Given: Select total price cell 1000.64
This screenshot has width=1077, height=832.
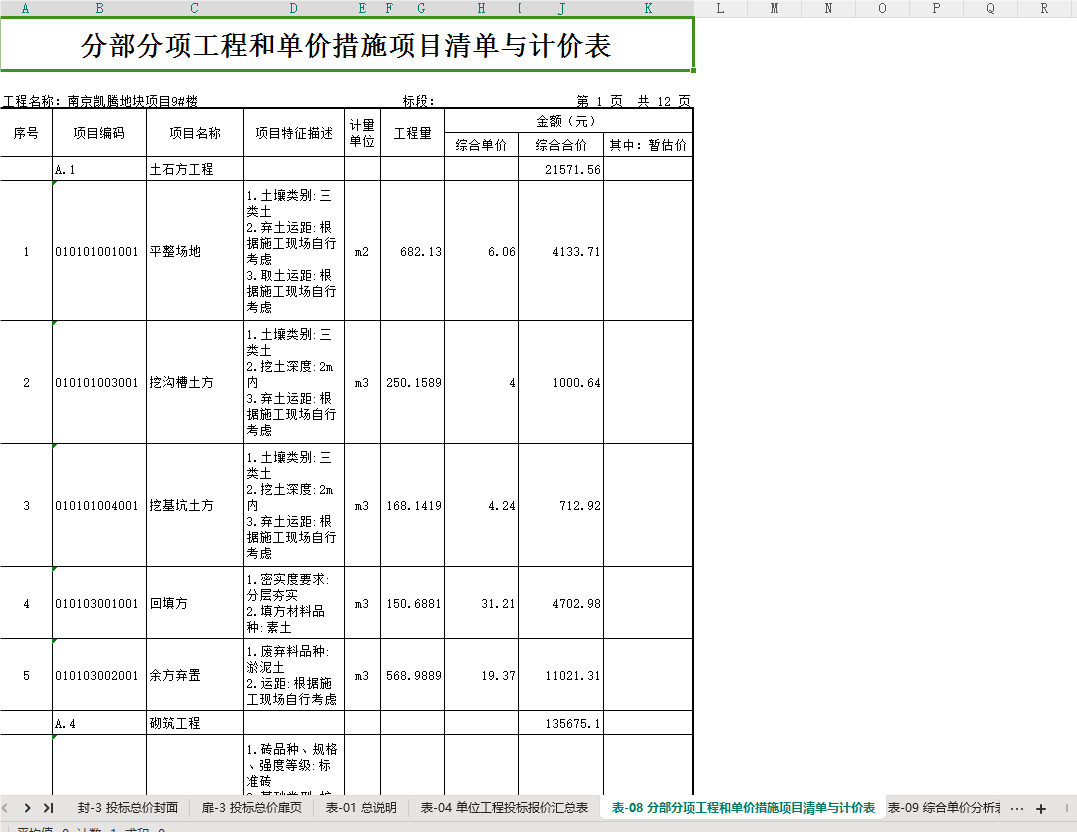Looking at the screenshot, I should tap(561, 383).
